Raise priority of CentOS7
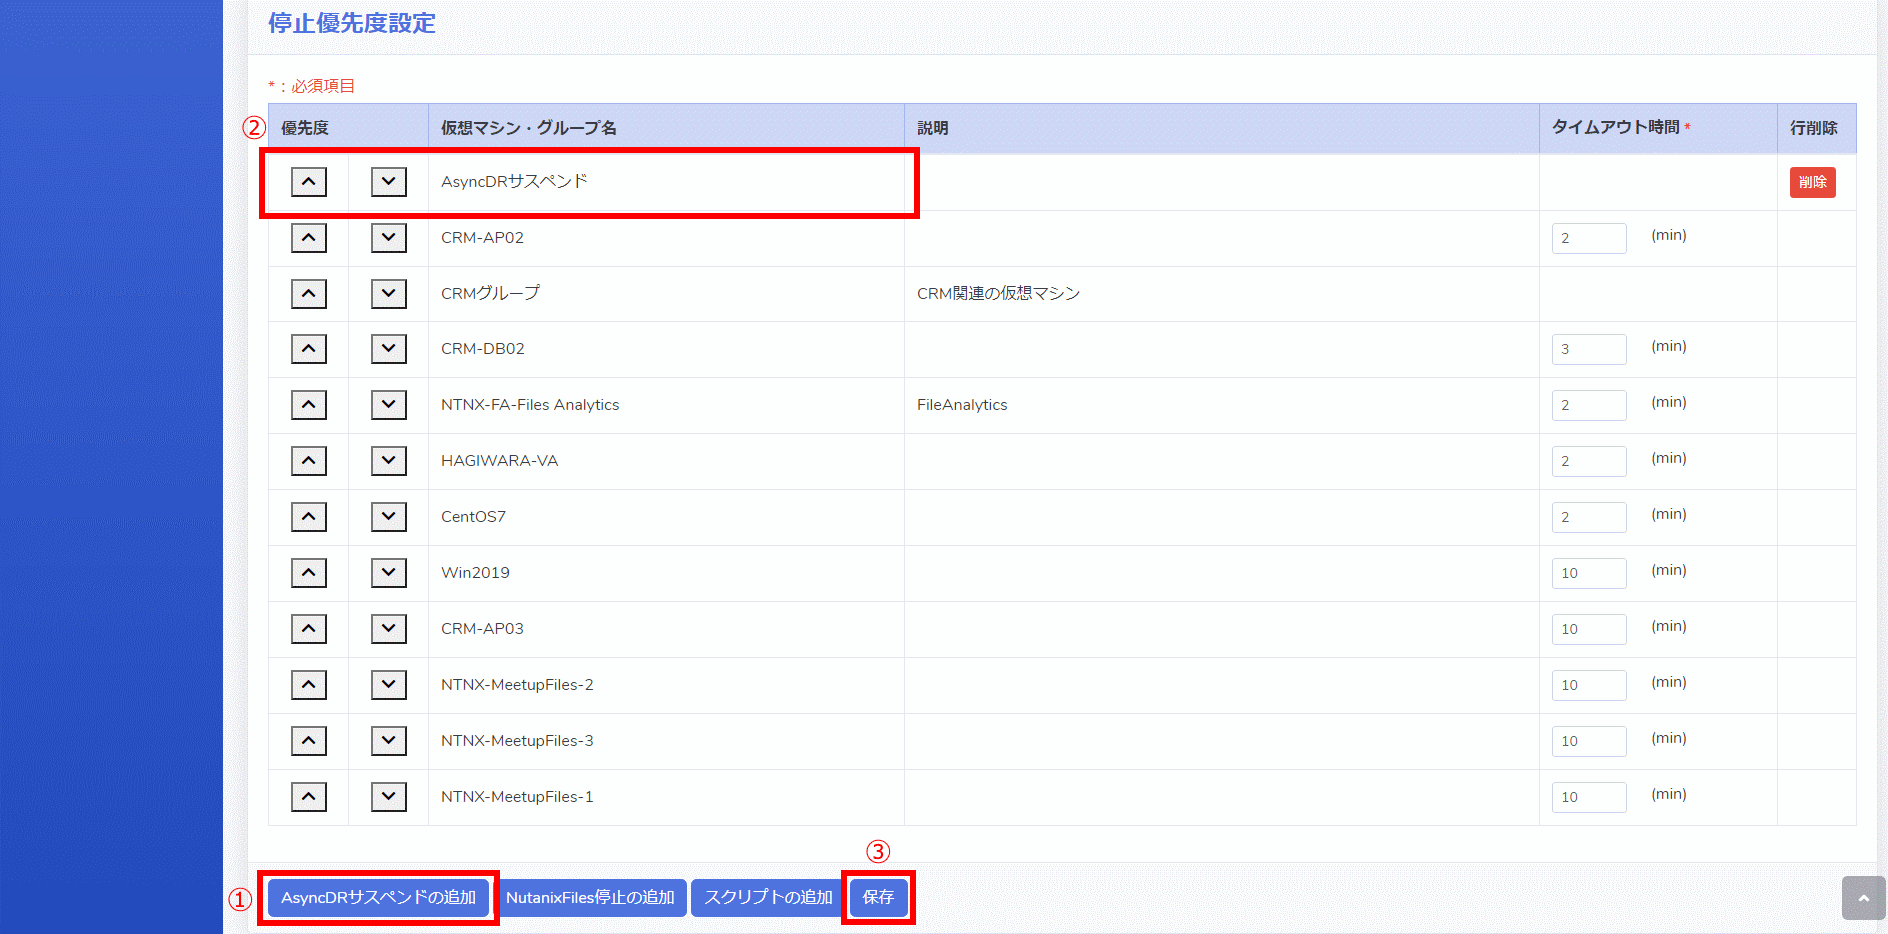The height and width of the screenshot is (934, 1888). coord(308,517)
